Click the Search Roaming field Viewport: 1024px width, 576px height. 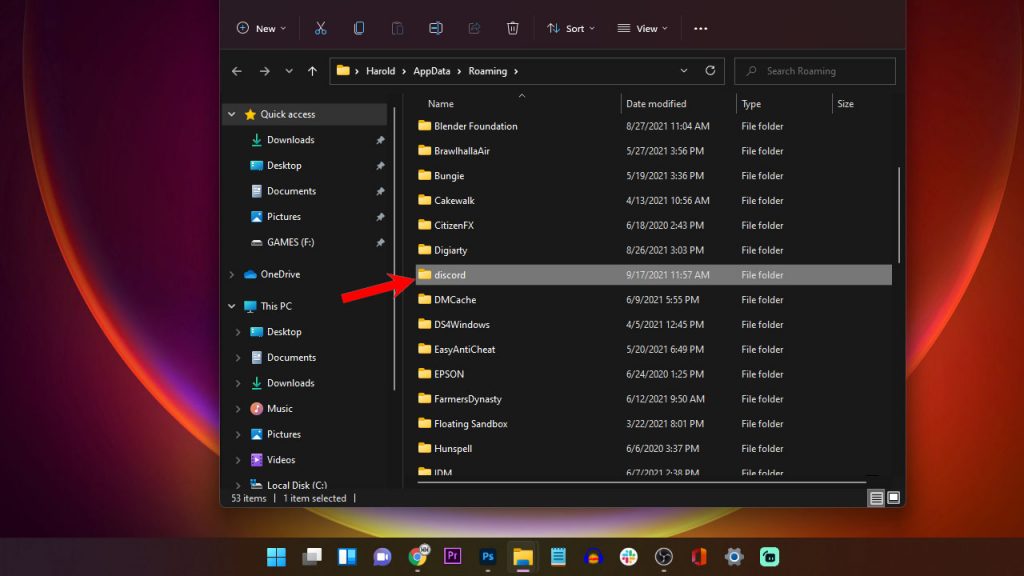(815, 71)
